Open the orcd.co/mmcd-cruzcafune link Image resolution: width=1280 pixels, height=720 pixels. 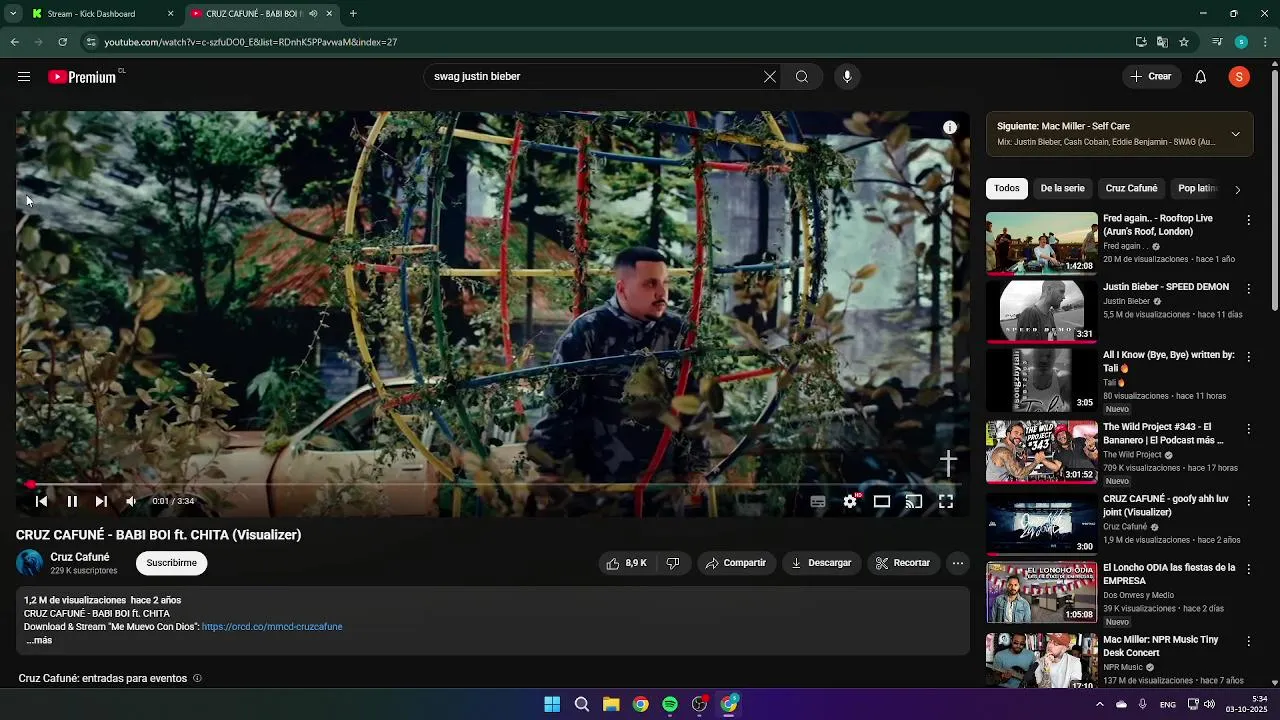[272, 627]
